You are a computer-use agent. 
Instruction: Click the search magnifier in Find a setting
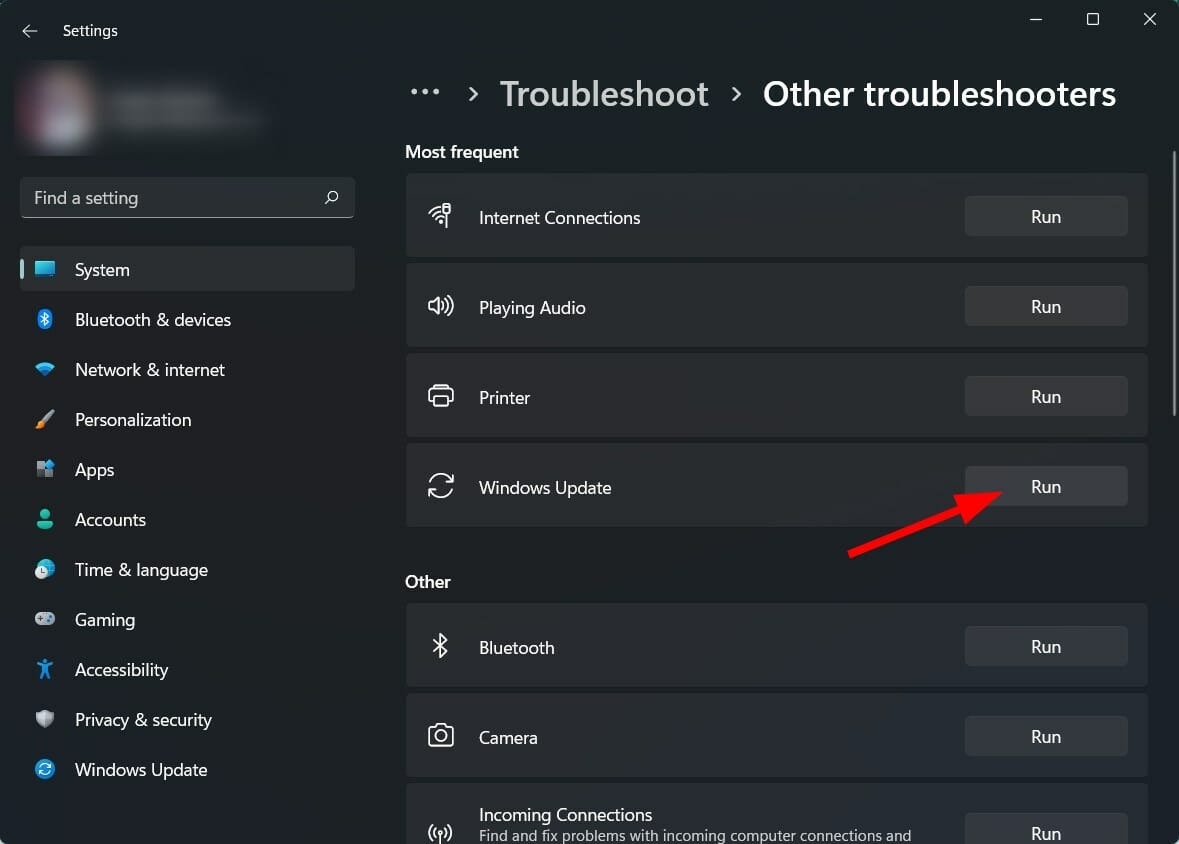(x=331, y=197)
